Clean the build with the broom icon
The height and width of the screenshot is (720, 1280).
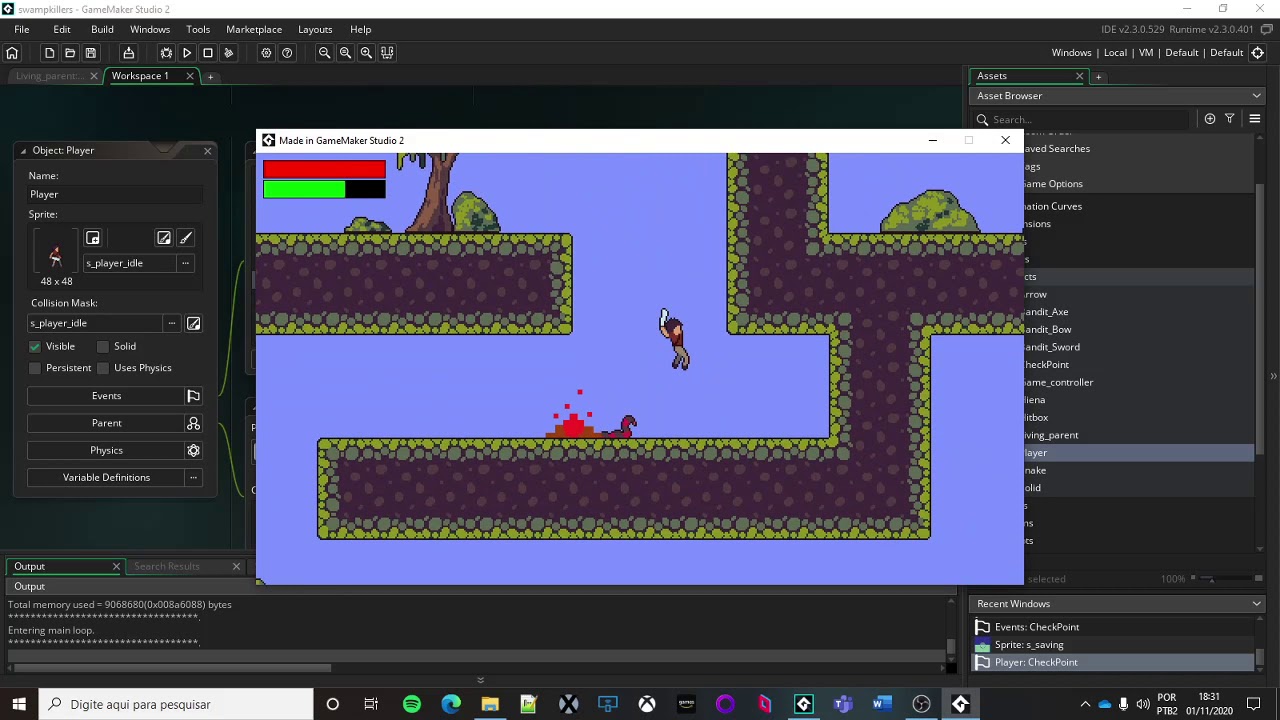point(229,52)
